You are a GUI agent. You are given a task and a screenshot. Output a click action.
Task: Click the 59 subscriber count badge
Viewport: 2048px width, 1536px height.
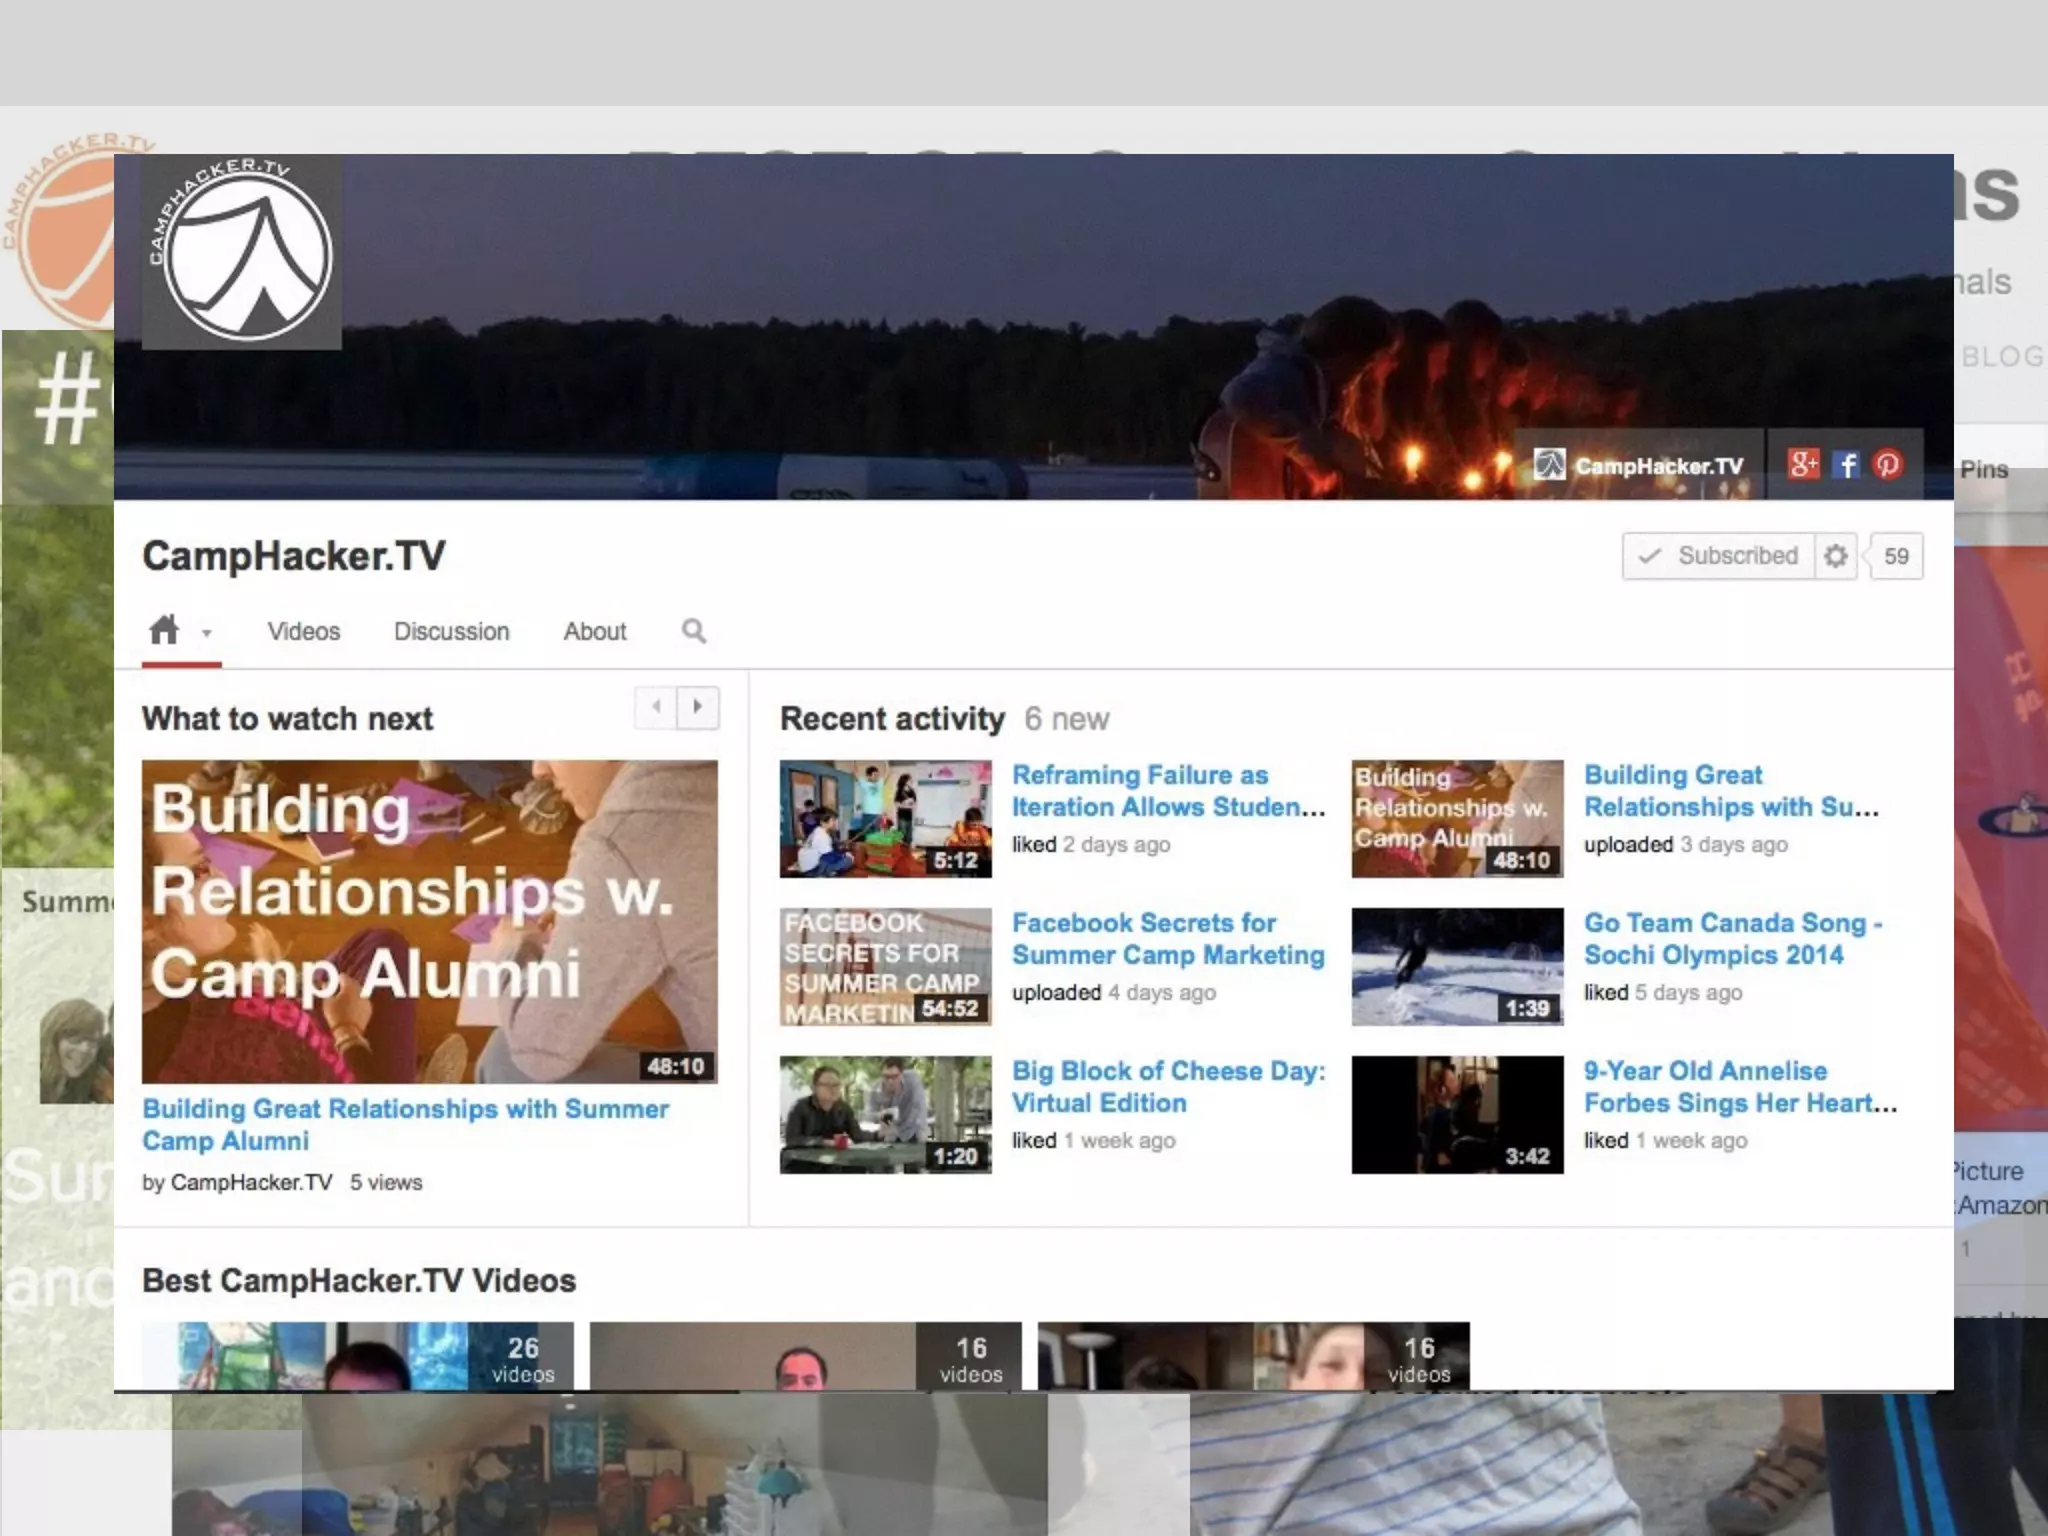[1896, 556]
